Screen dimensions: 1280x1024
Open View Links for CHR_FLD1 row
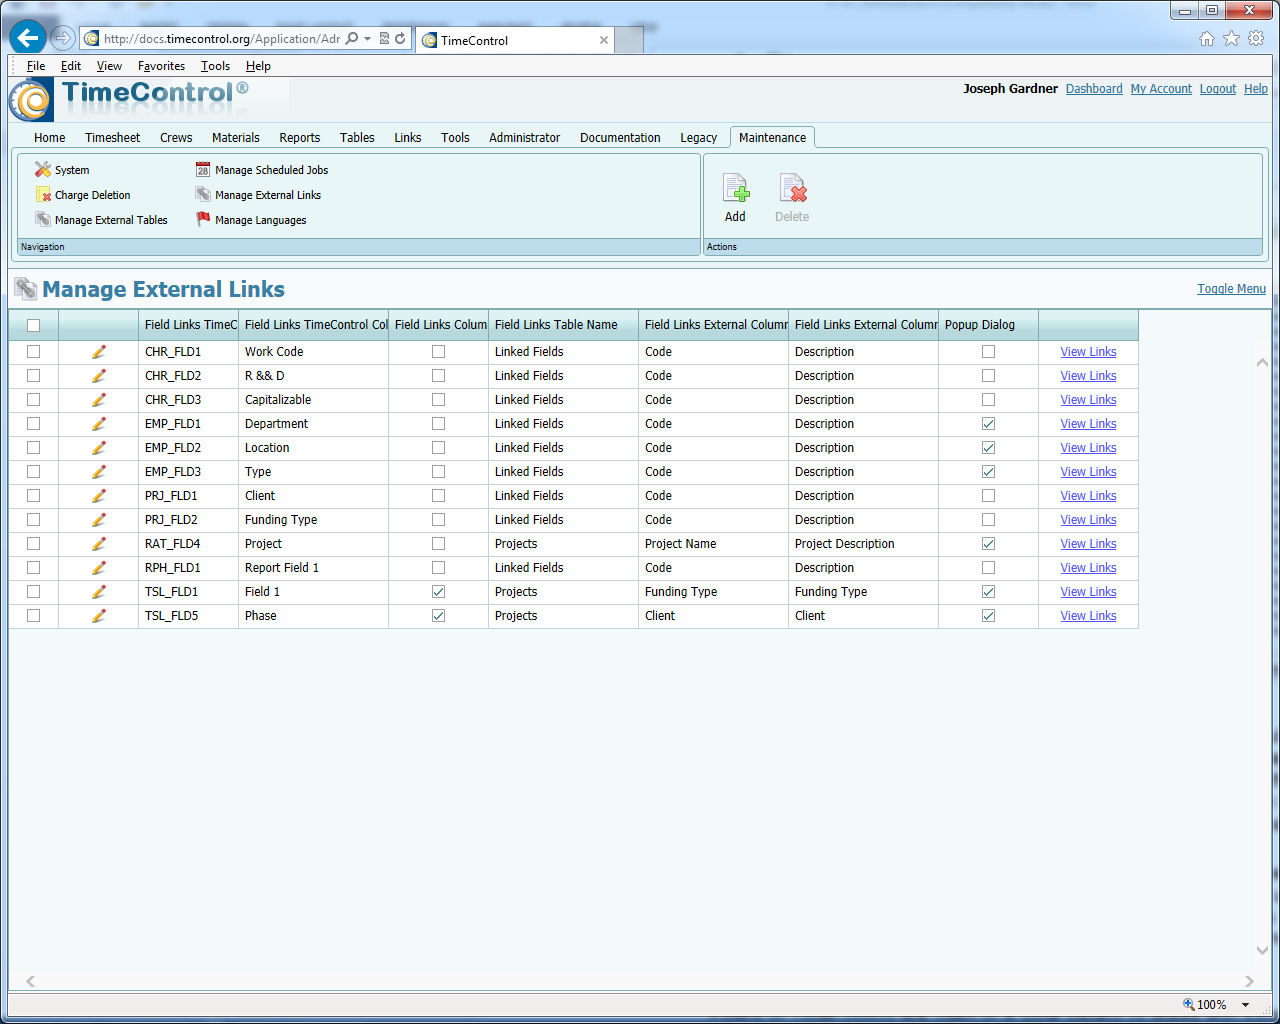(1088, 352)
